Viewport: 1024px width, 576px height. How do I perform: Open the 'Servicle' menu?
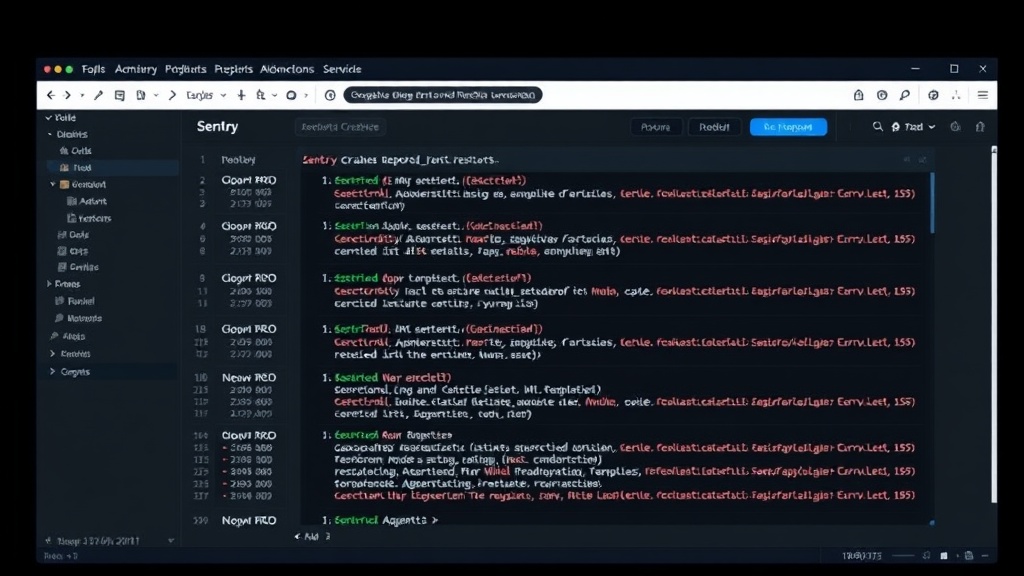tap(342, 69)
